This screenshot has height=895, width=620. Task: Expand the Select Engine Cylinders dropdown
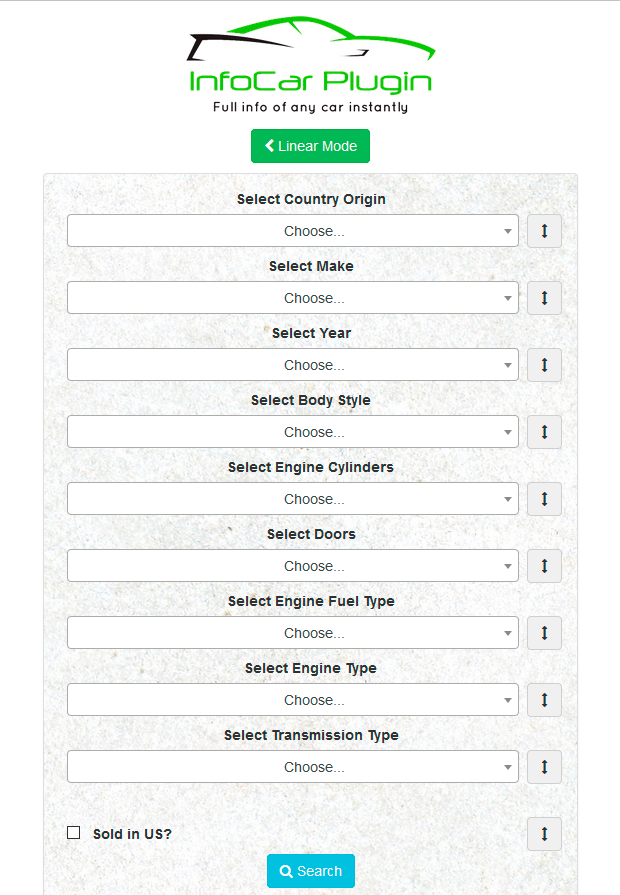[293, 499]
